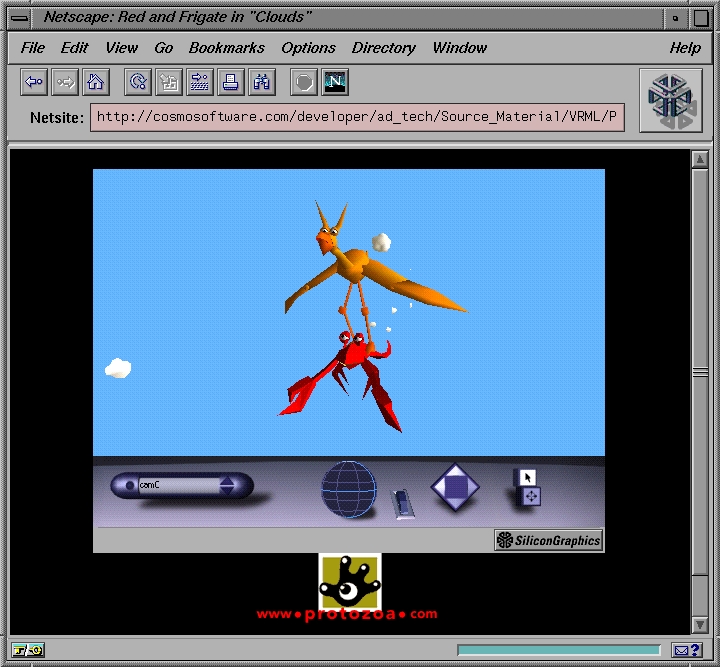Click the trackball sphere navigation control
Screen dimensions: 720x667
tap(348, 489)
